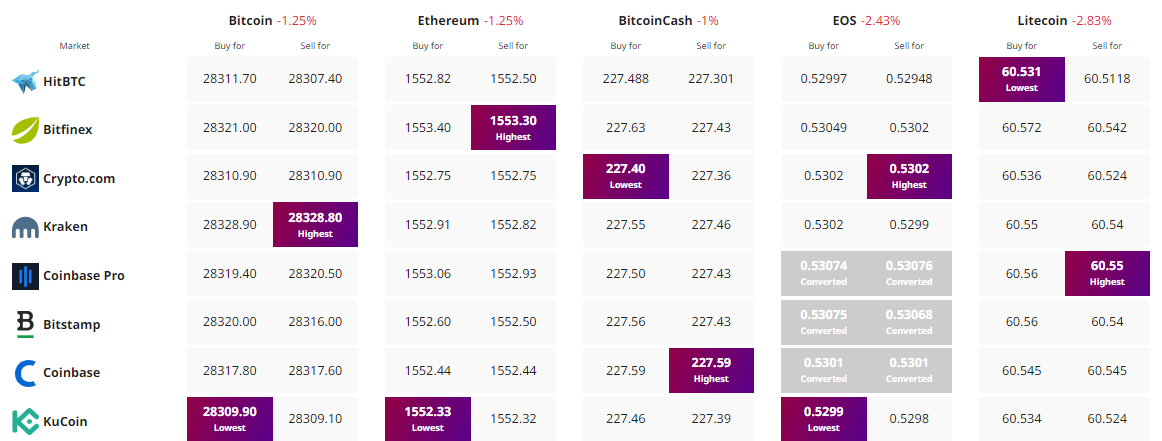The image size is (1162, 441).
Task: Click the Bitfinex green leaf icon
Action: (25, 130)
